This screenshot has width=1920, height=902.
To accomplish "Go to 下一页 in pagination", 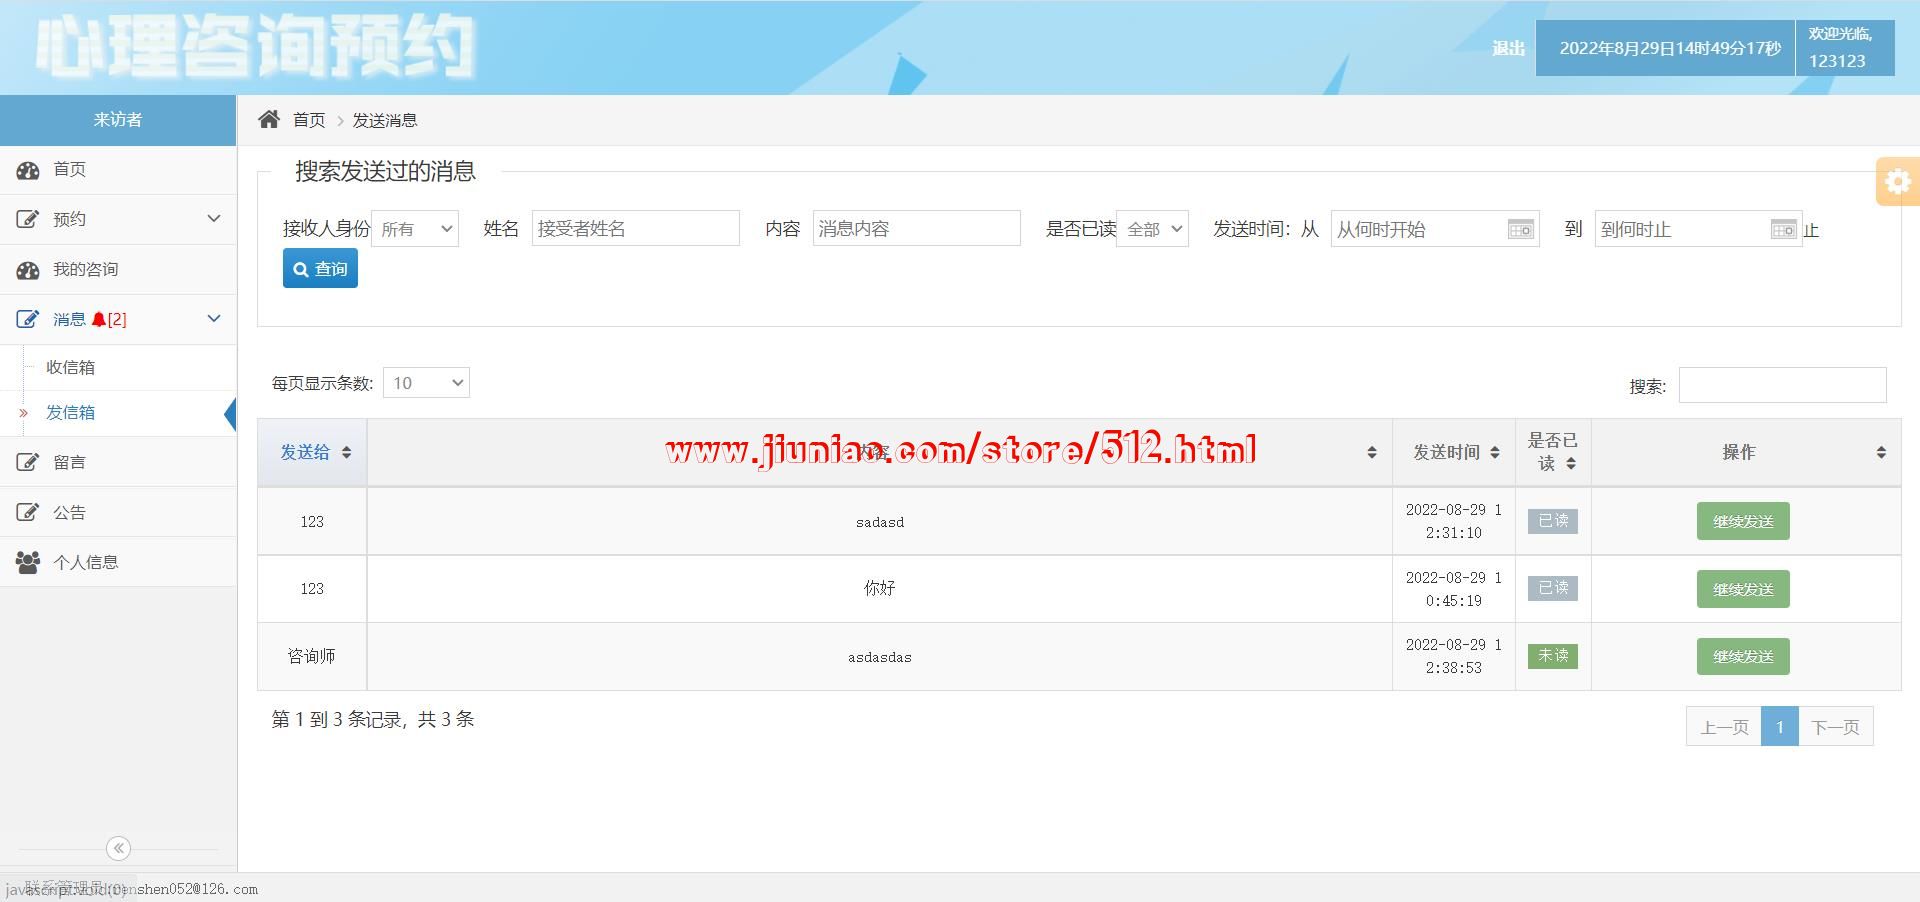I will [1835, 727].
